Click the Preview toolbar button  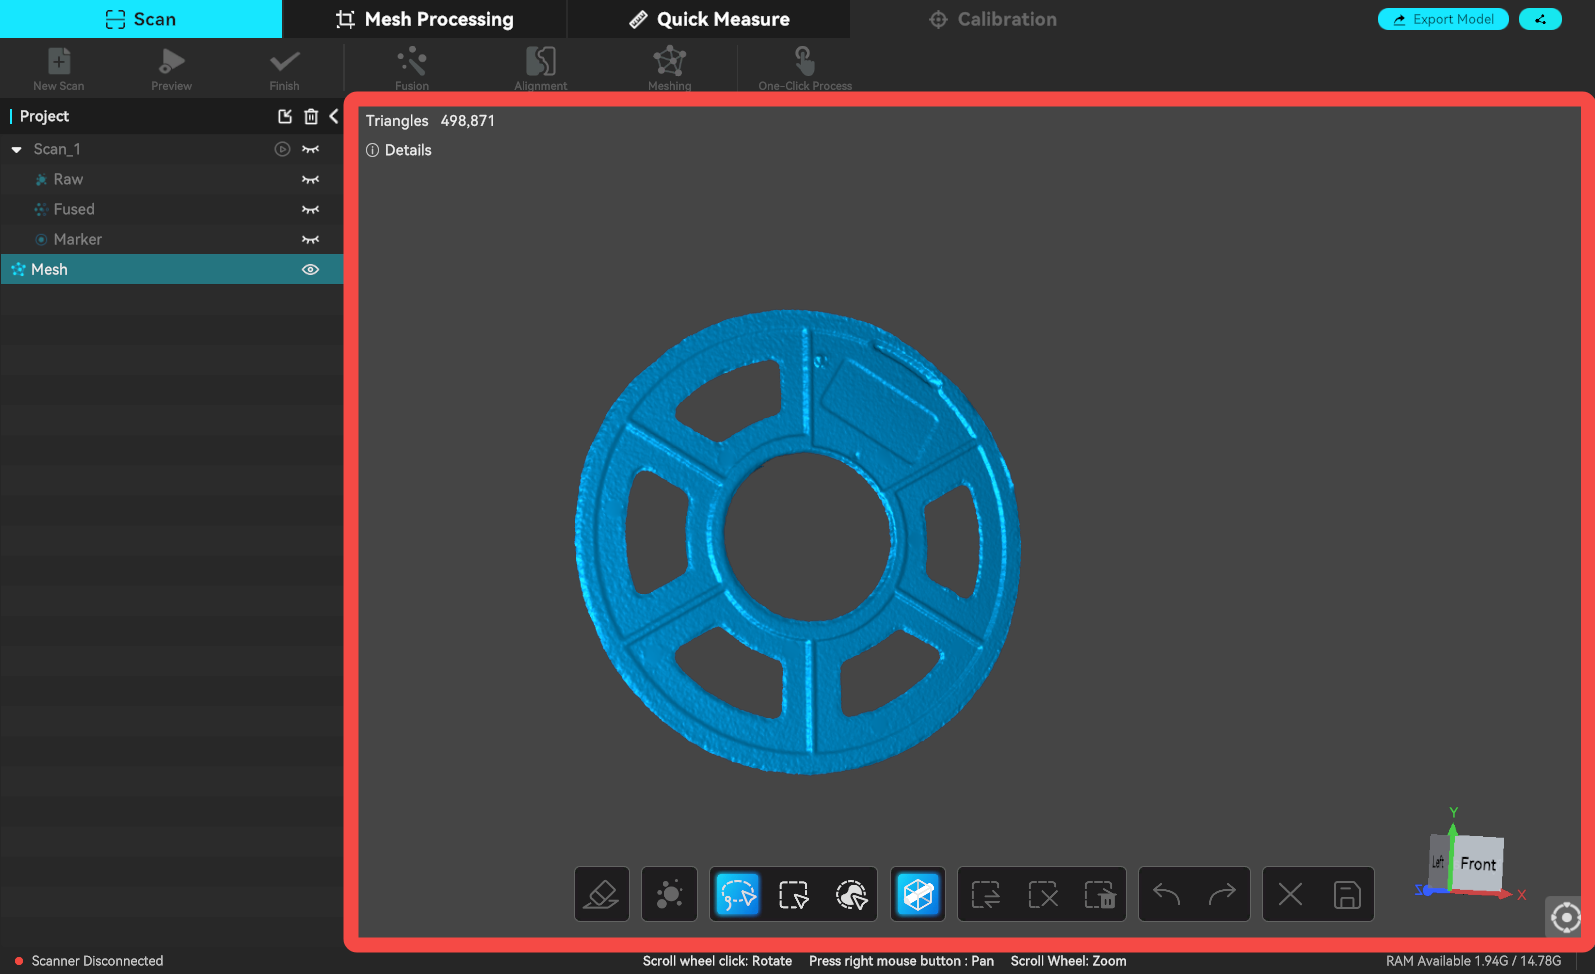click(x=172, y=68)
